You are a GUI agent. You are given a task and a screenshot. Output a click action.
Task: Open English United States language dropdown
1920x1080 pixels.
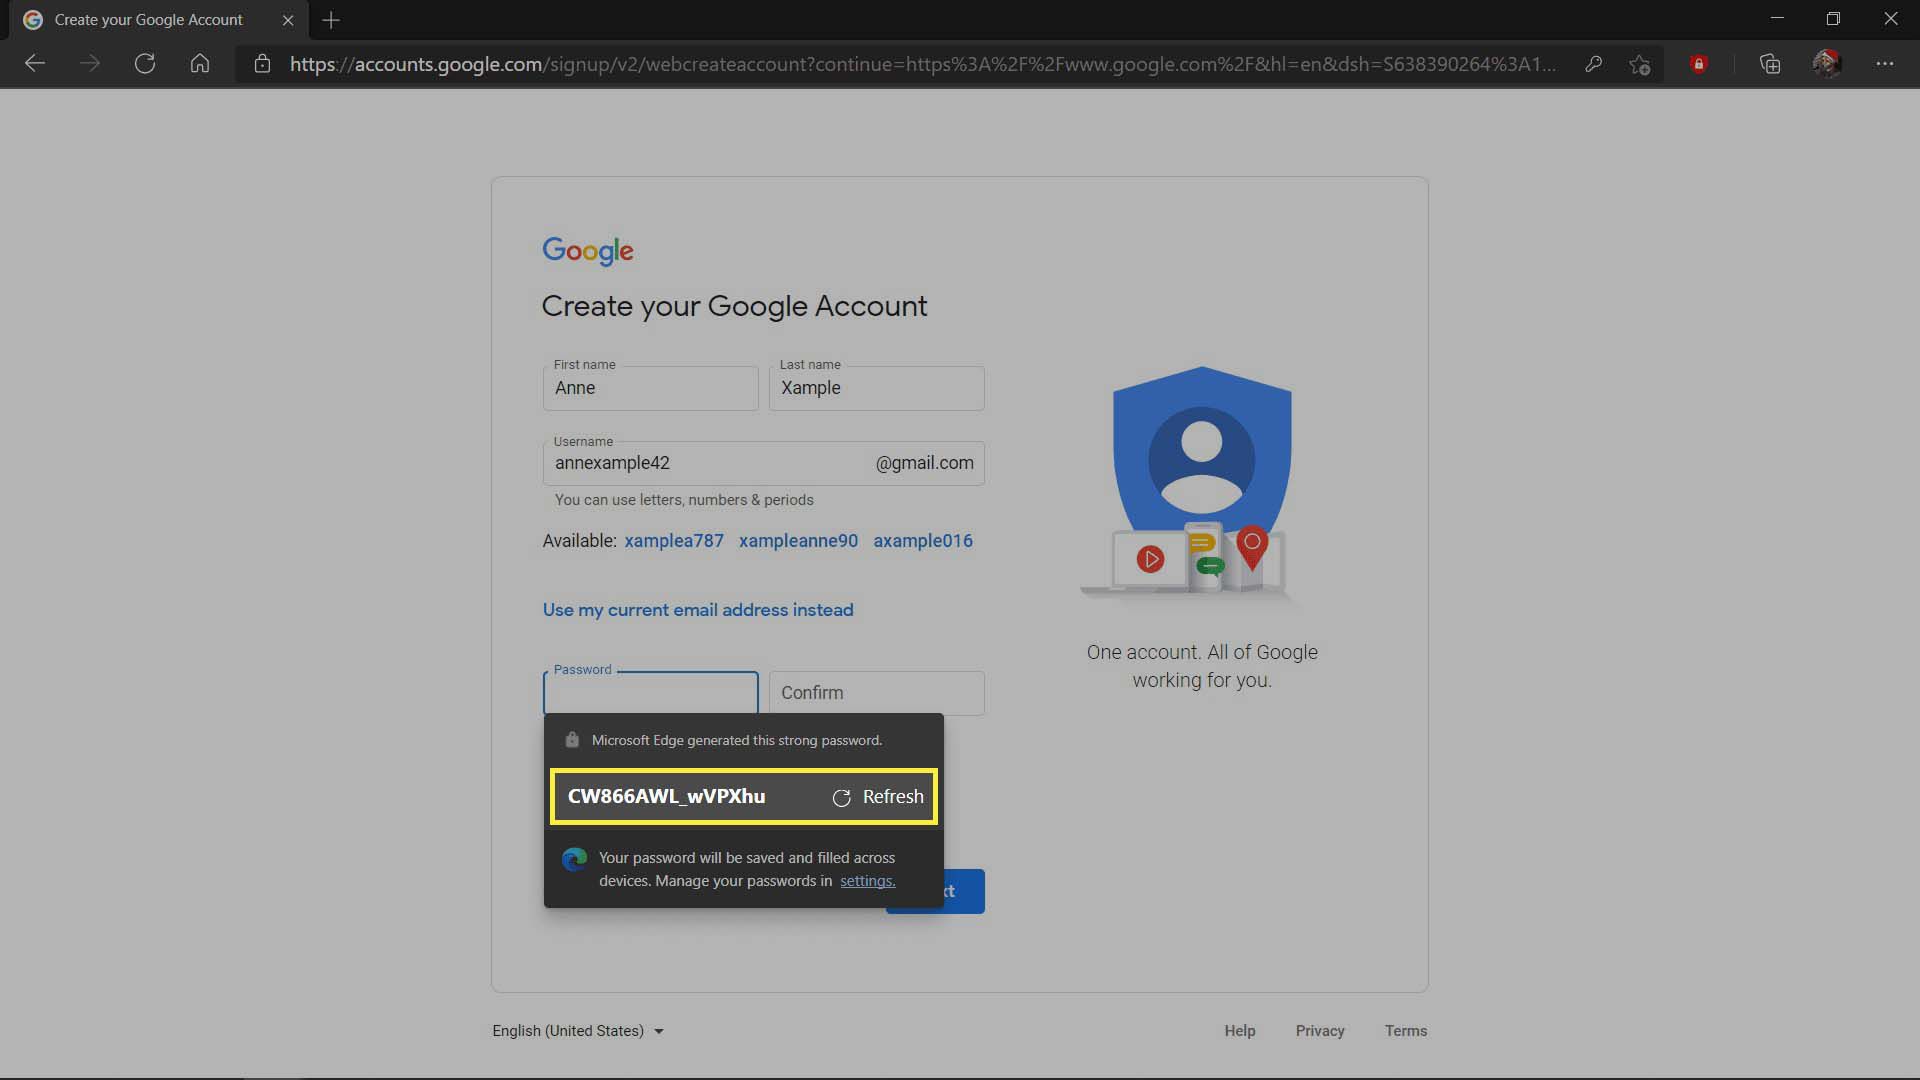pyautogui.click(x=578, y=1030)
